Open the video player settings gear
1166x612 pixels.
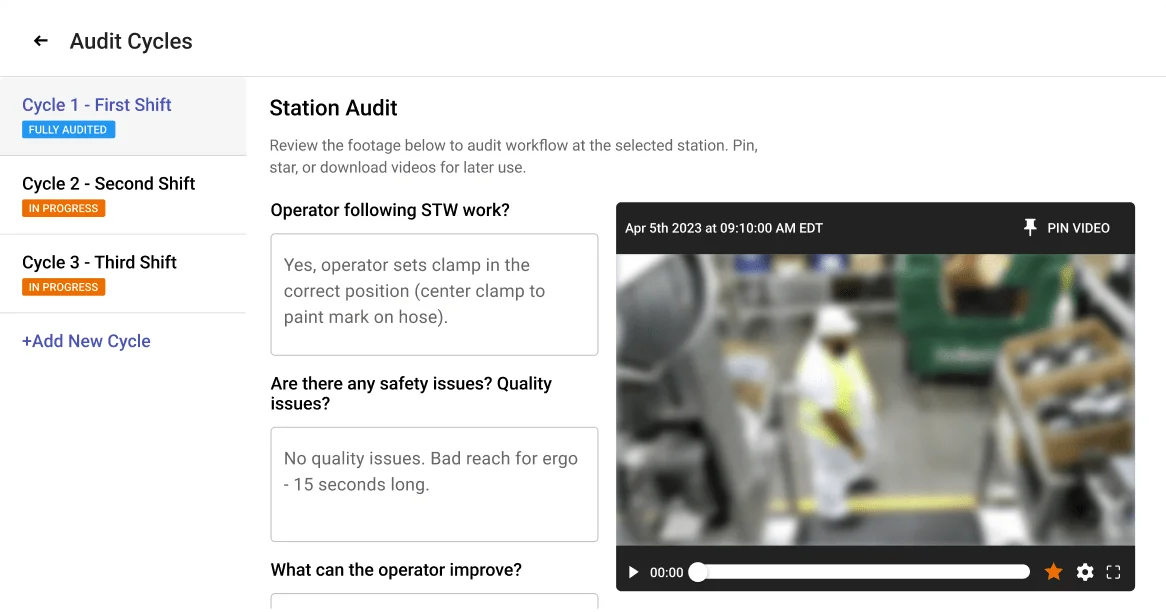[x=1085, y=571]
